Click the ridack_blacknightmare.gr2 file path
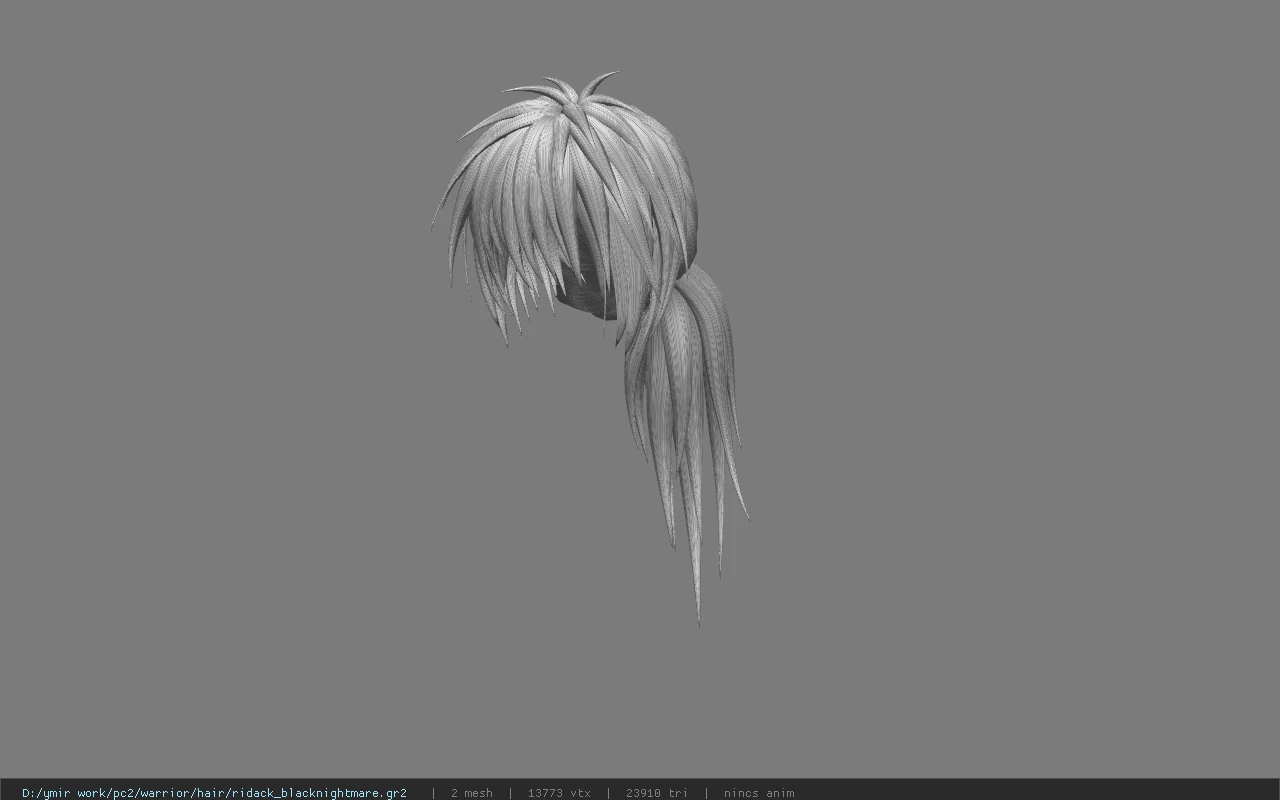 tap(214, 793)
